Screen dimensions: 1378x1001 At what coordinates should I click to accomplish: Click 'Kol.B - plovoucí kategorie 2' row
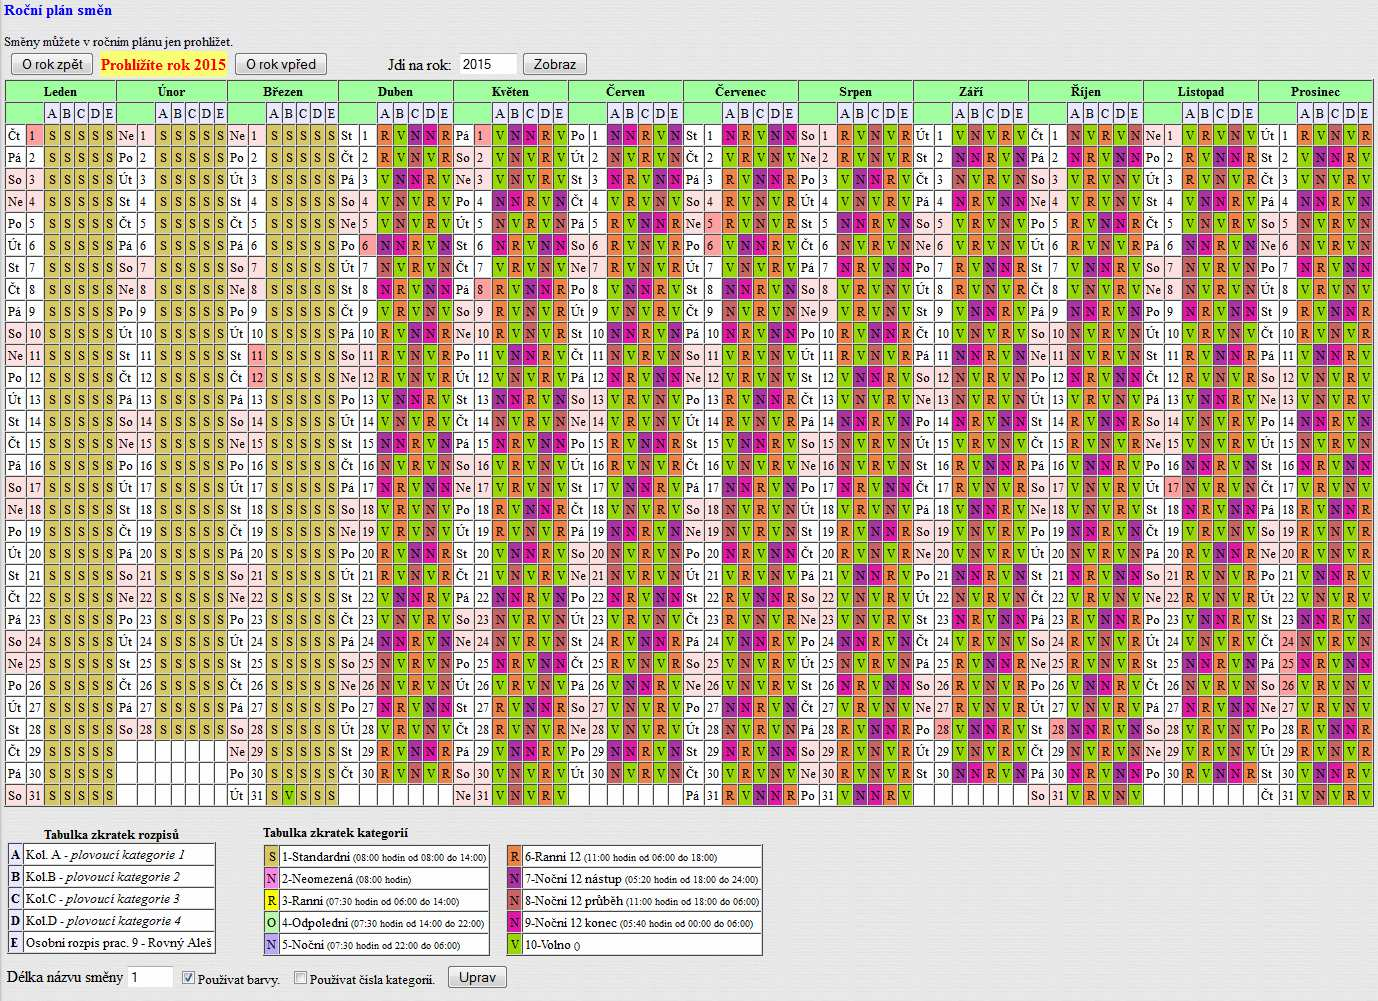click(111, 877)
